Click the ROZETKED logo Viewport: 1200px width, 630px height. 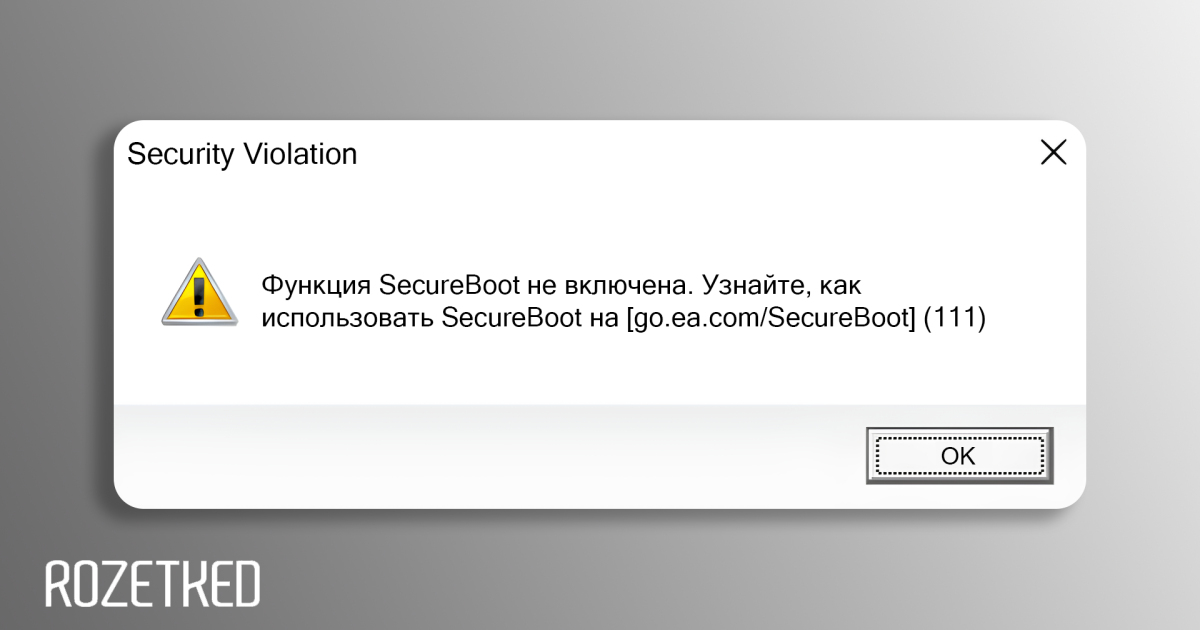coord(153,584)
